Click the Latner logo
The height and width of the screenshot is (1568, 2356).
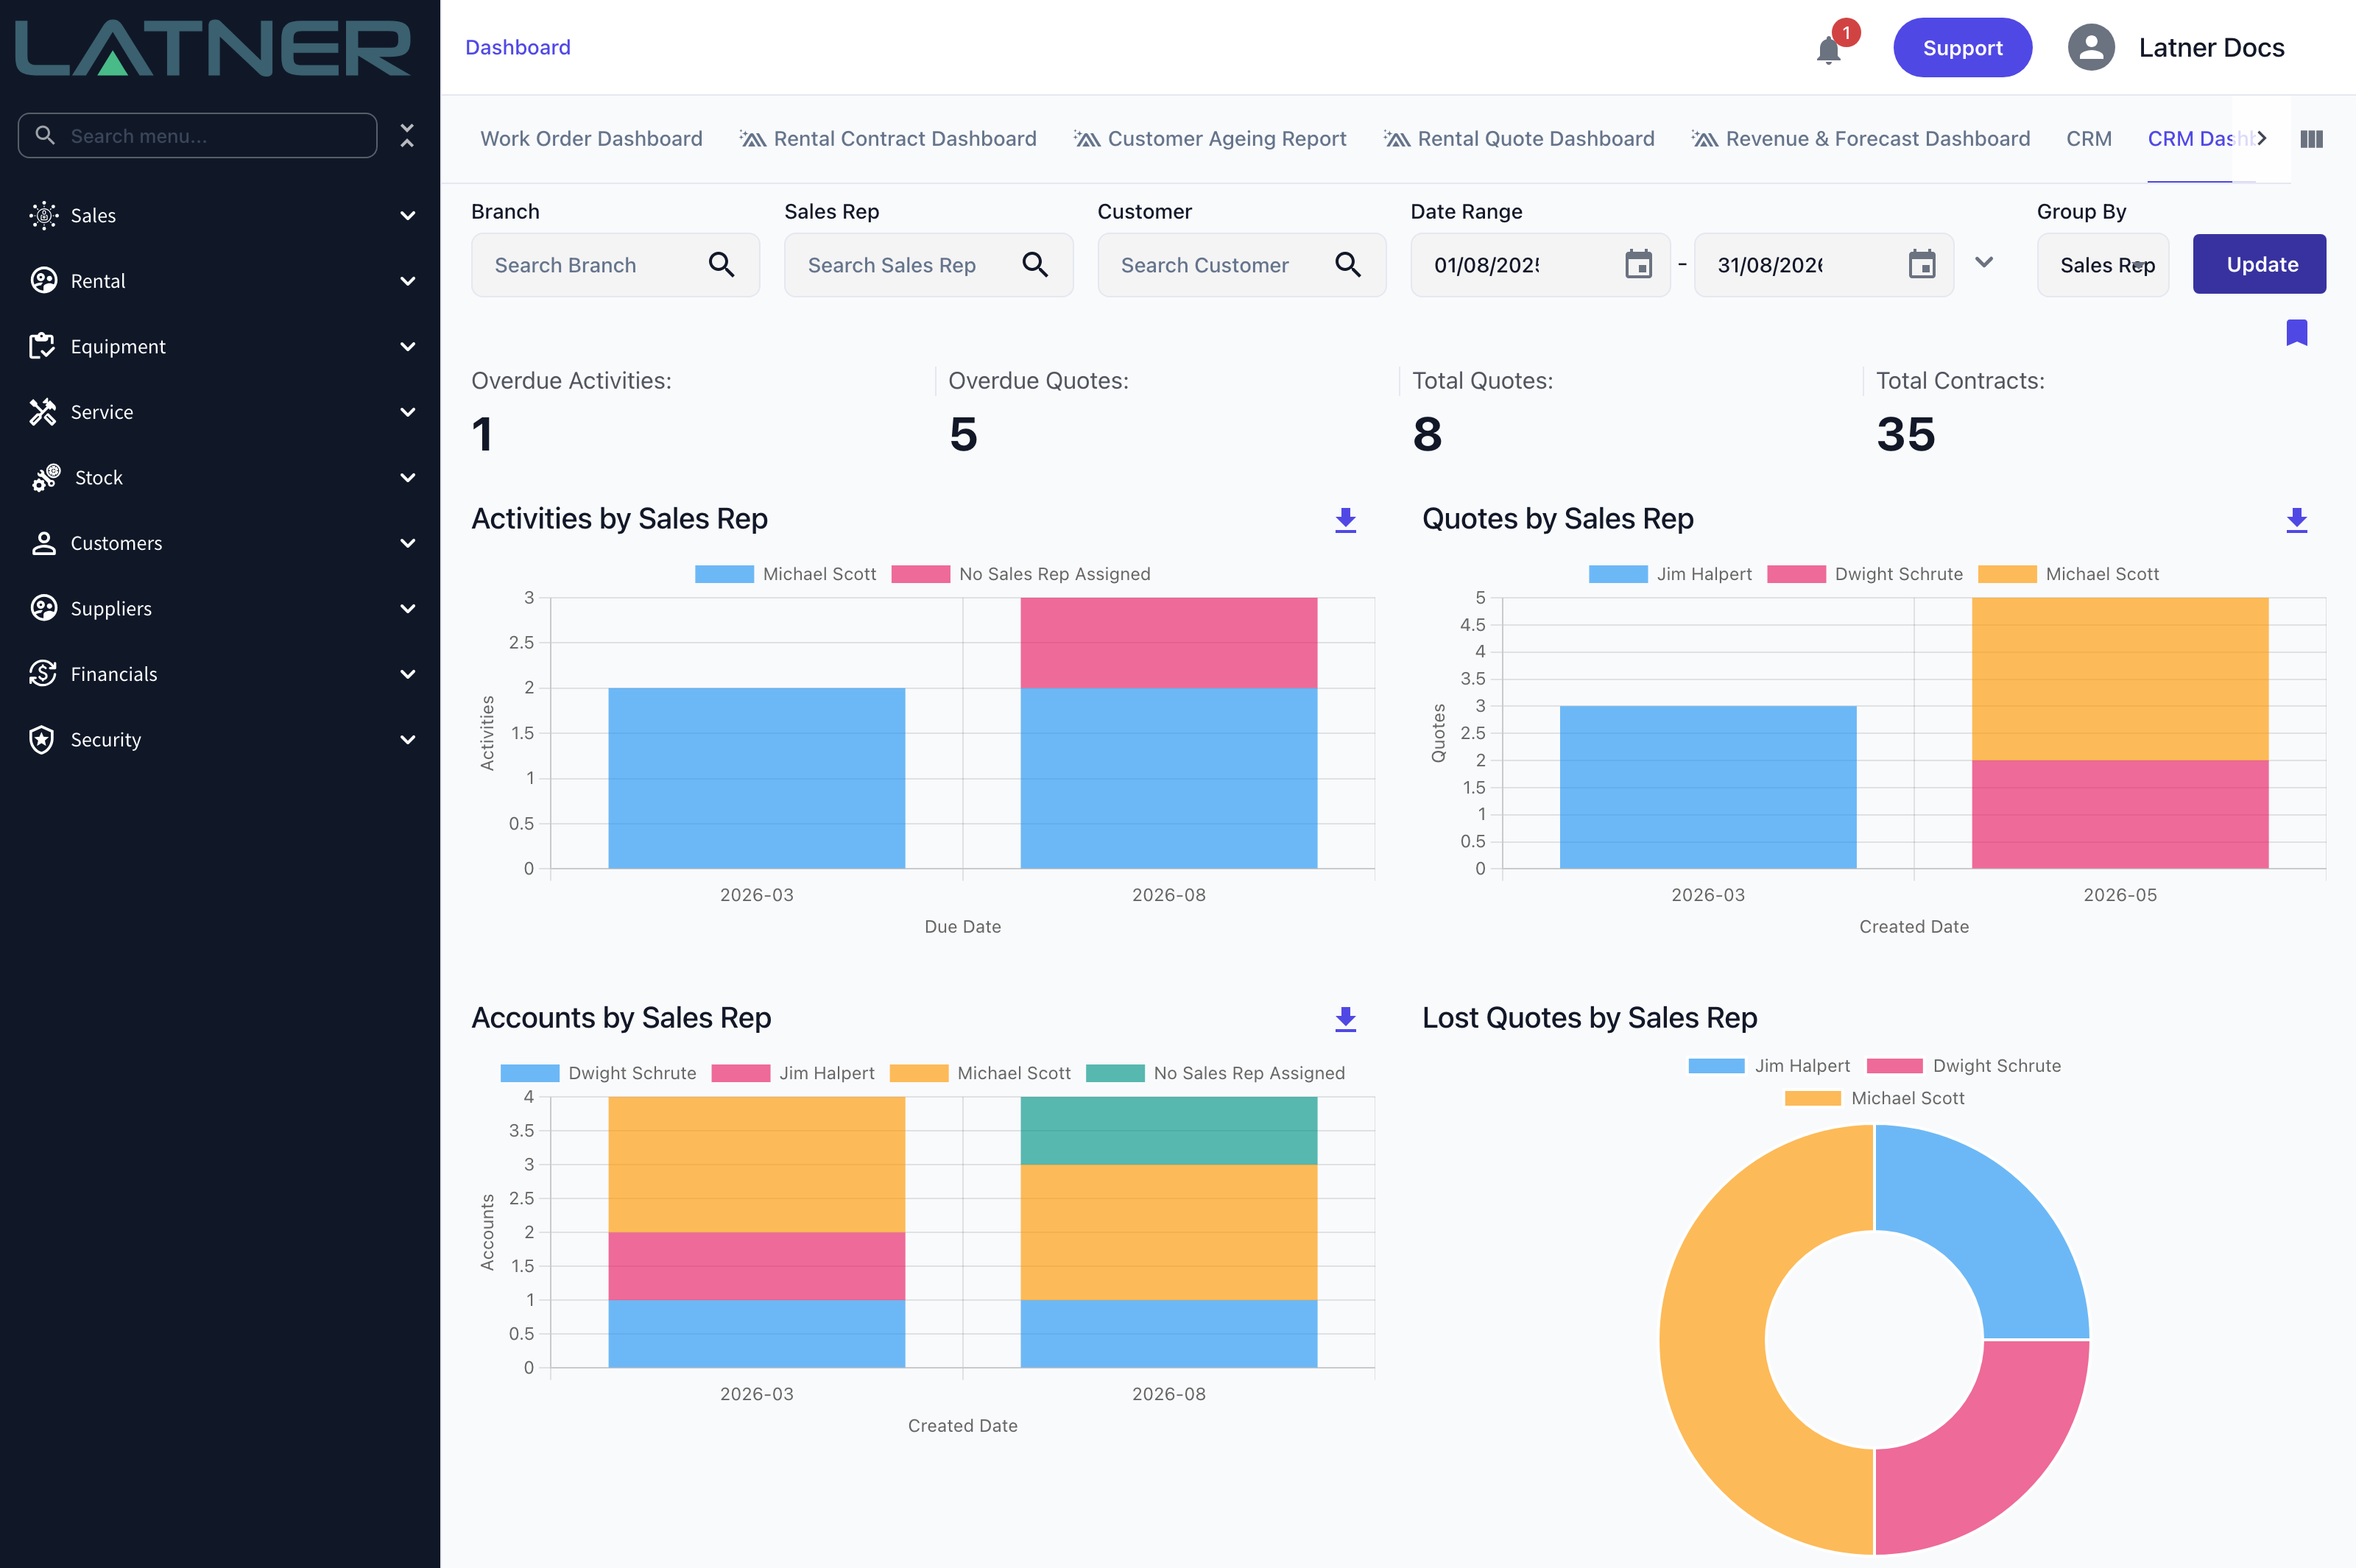tap(213, 47)
